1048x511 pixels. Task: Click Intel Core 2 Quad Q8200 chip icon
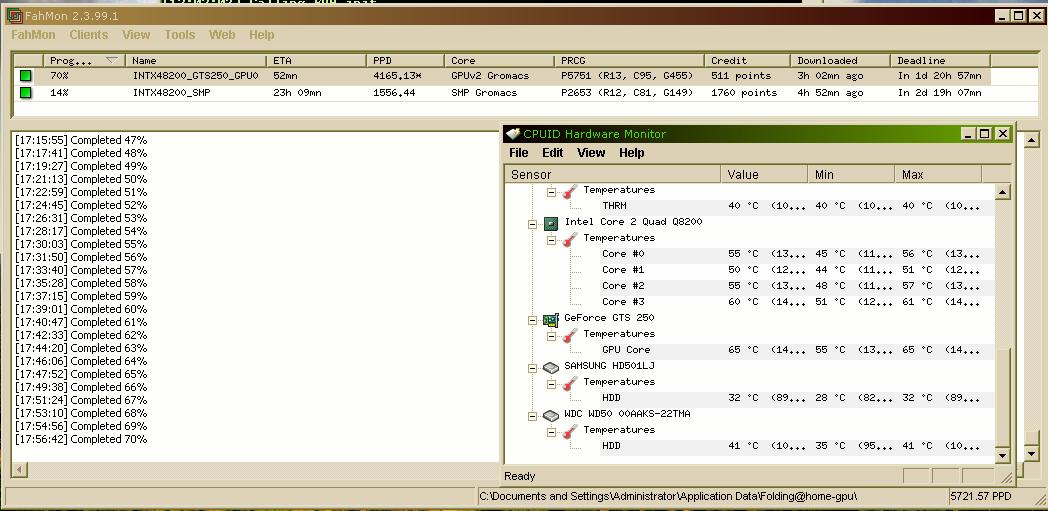(x=551, y=222)
